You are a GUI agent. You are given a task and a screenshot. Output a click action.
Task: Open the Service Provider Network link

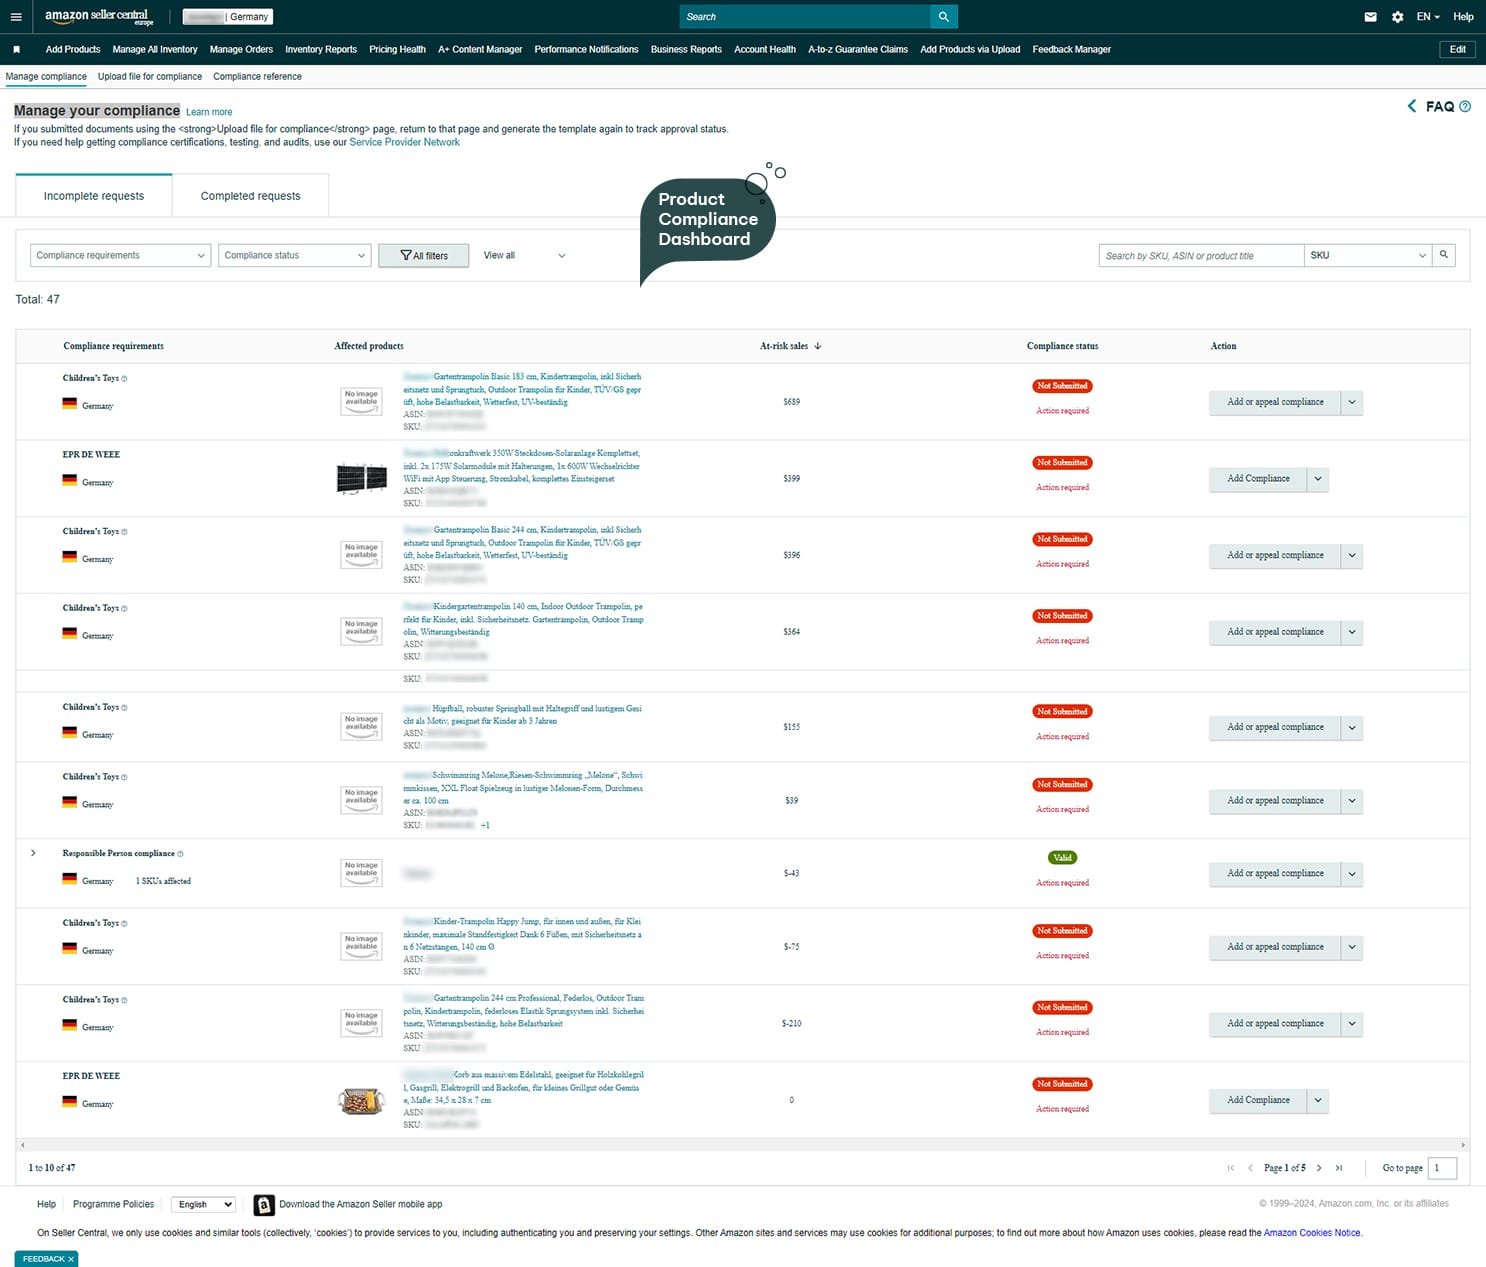click(x=404, y=142)
